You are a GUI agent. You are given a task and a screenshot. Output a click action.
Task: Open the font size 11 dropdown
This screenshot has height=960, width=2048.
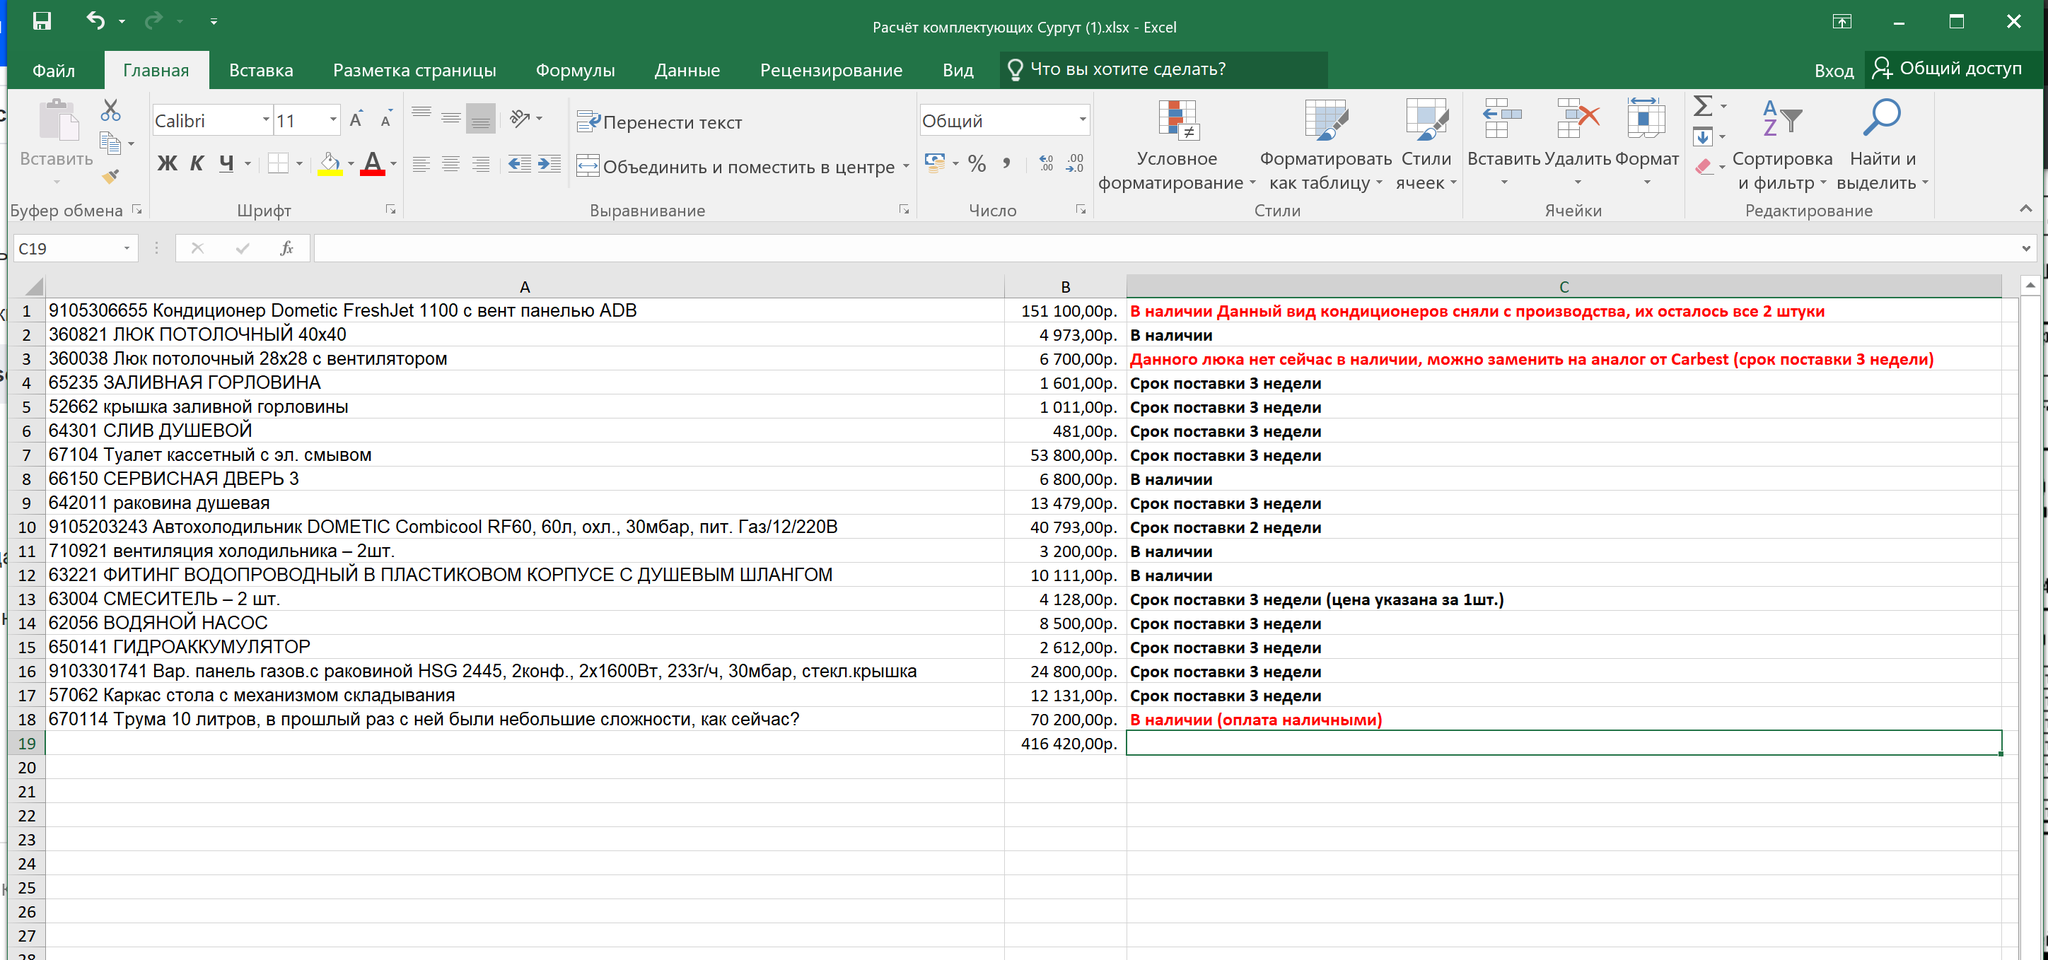click(x=333, y=120)
